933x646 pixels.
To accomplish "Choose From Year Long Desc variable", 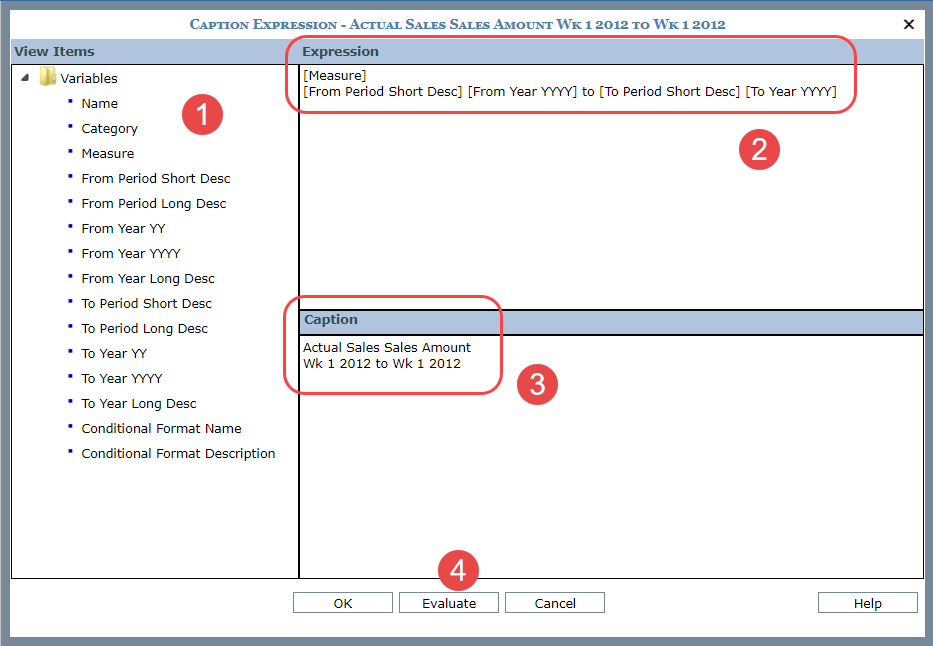I will pos(147,278).
